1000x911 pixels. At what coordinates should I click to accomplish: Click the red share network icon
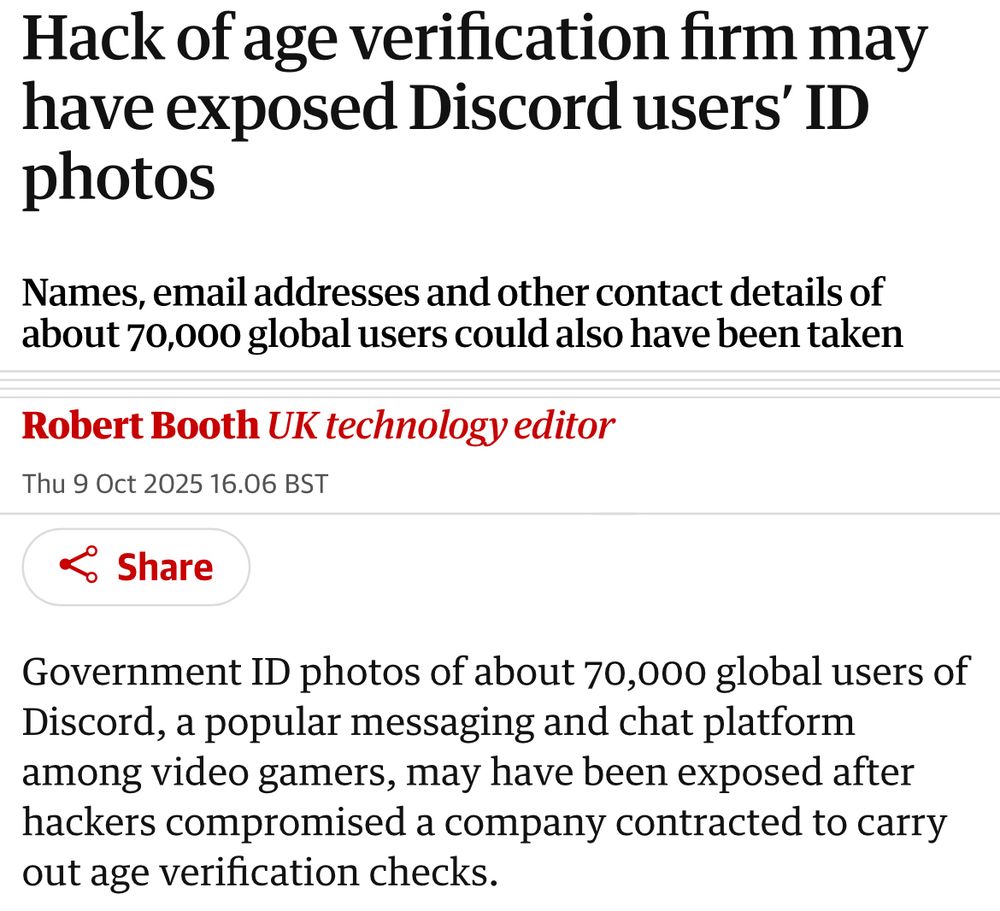pyautogui.click(x=78, y=565)
